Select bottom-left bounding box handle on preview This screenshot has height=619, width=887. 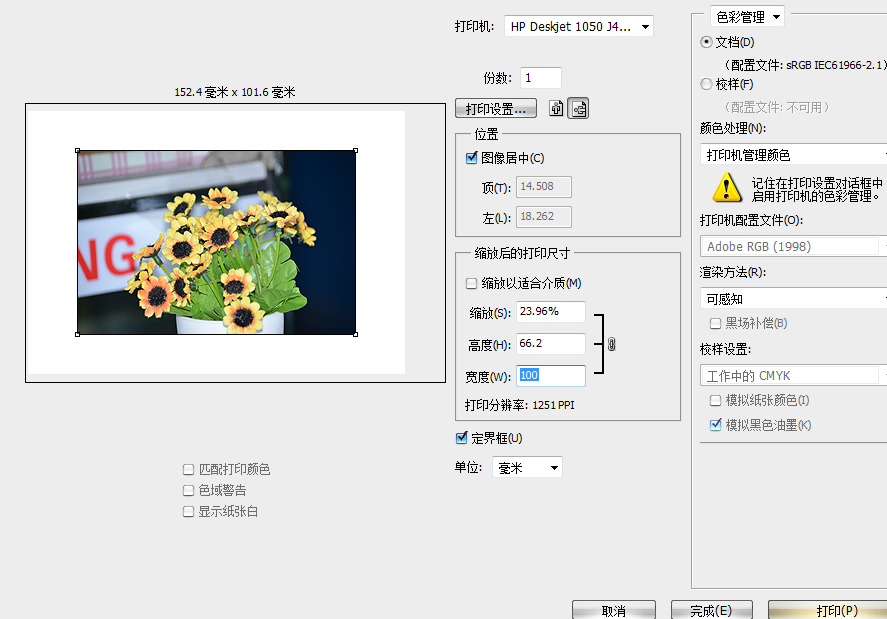point(77,334)
